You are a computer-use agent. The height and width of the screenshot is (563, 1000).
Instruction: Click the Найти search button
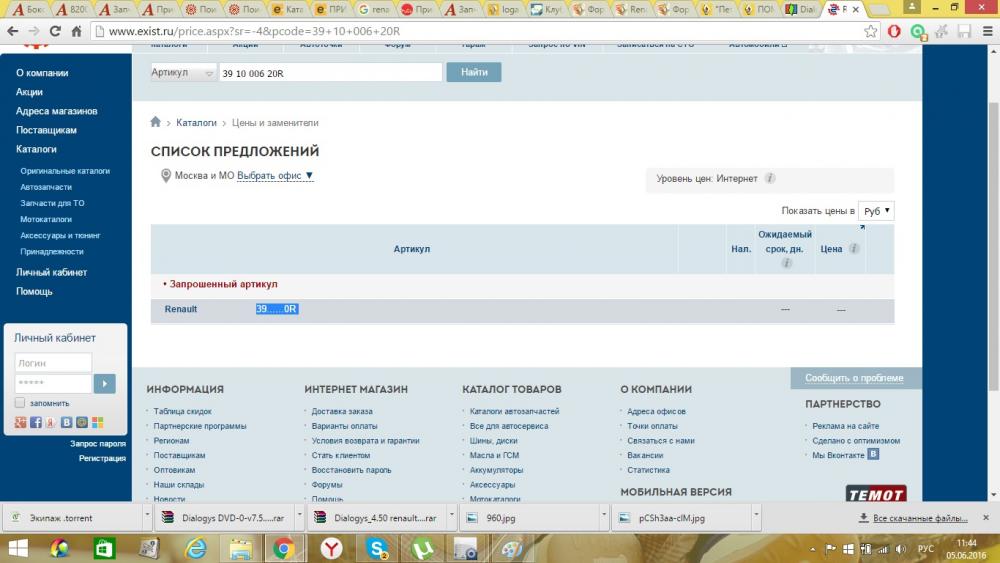click(x=474, y=72)
